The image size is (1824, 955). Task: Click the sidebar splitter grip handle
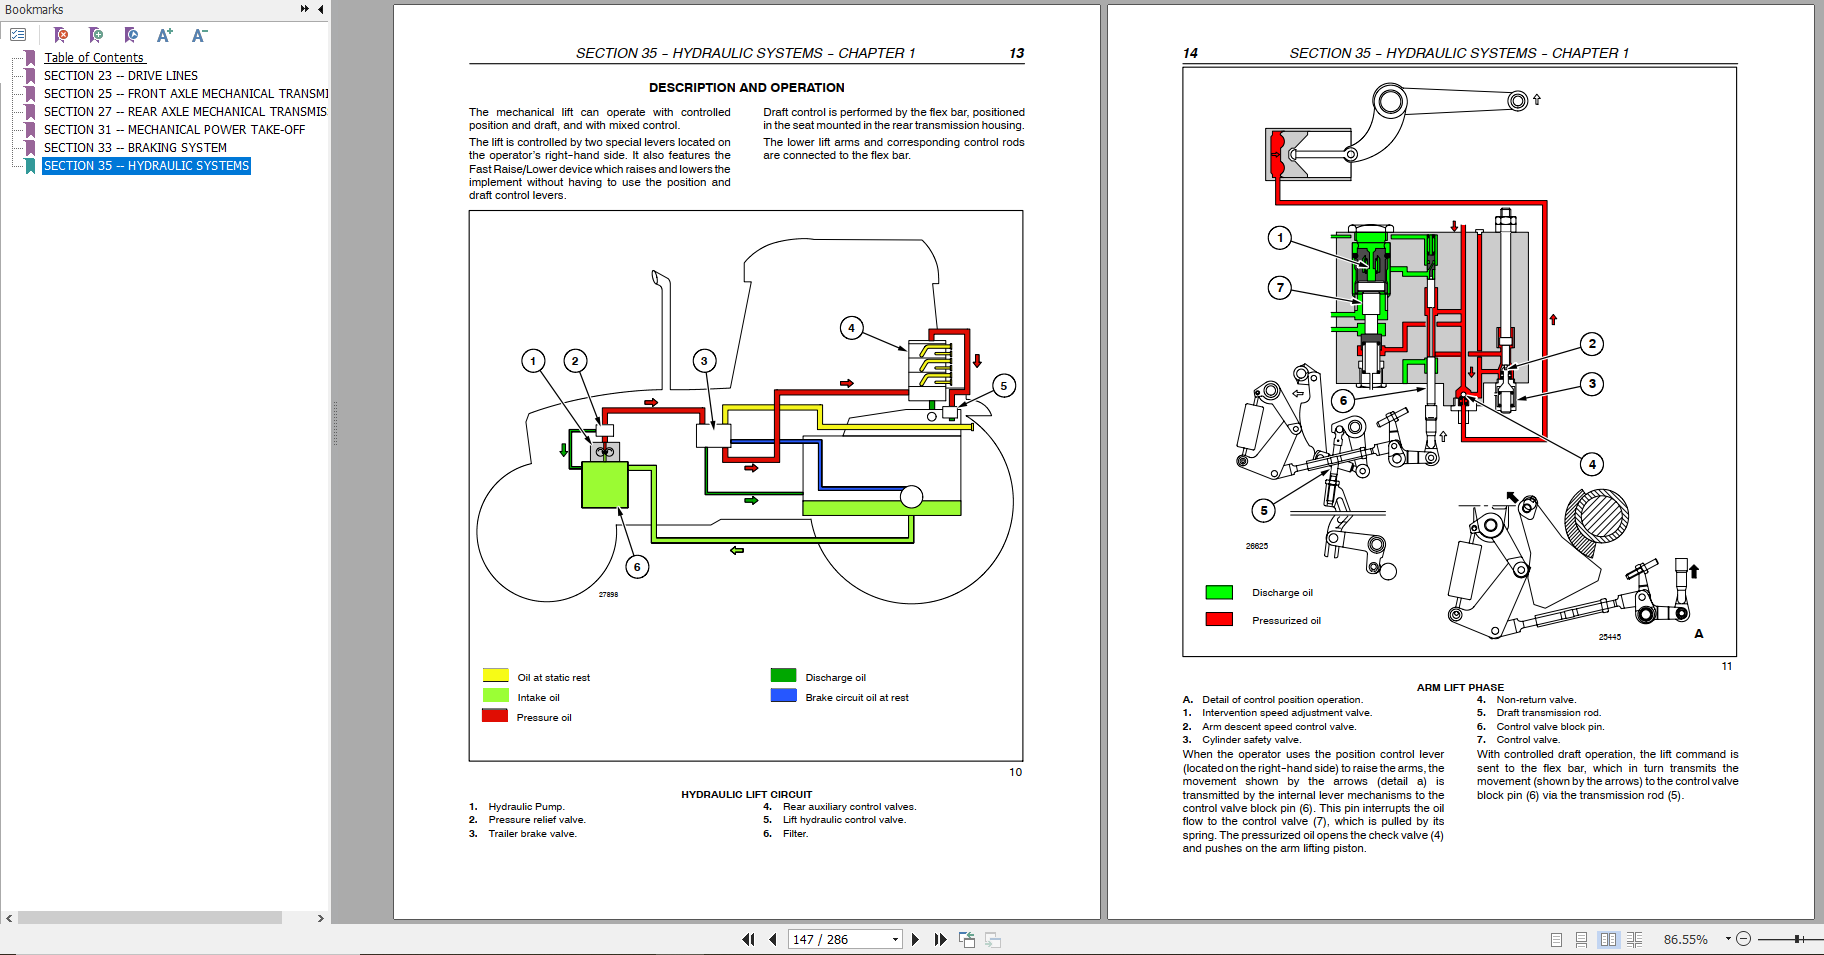click(x=335, y=423)
